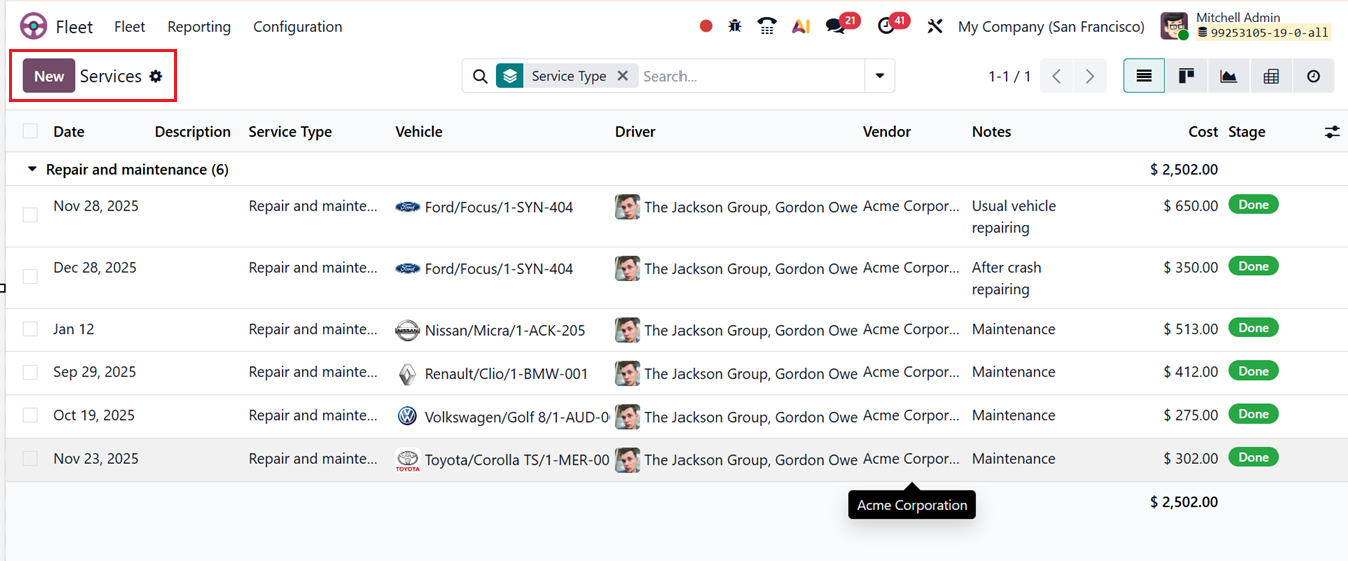Screen dimensions: 1348x561
Task: Open the debug bug icon menu
Action: (735, 27)
